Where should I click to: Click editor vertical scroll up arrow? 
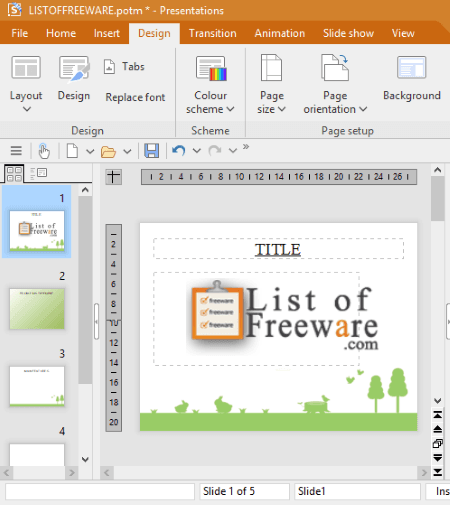(x=438, y=170)
